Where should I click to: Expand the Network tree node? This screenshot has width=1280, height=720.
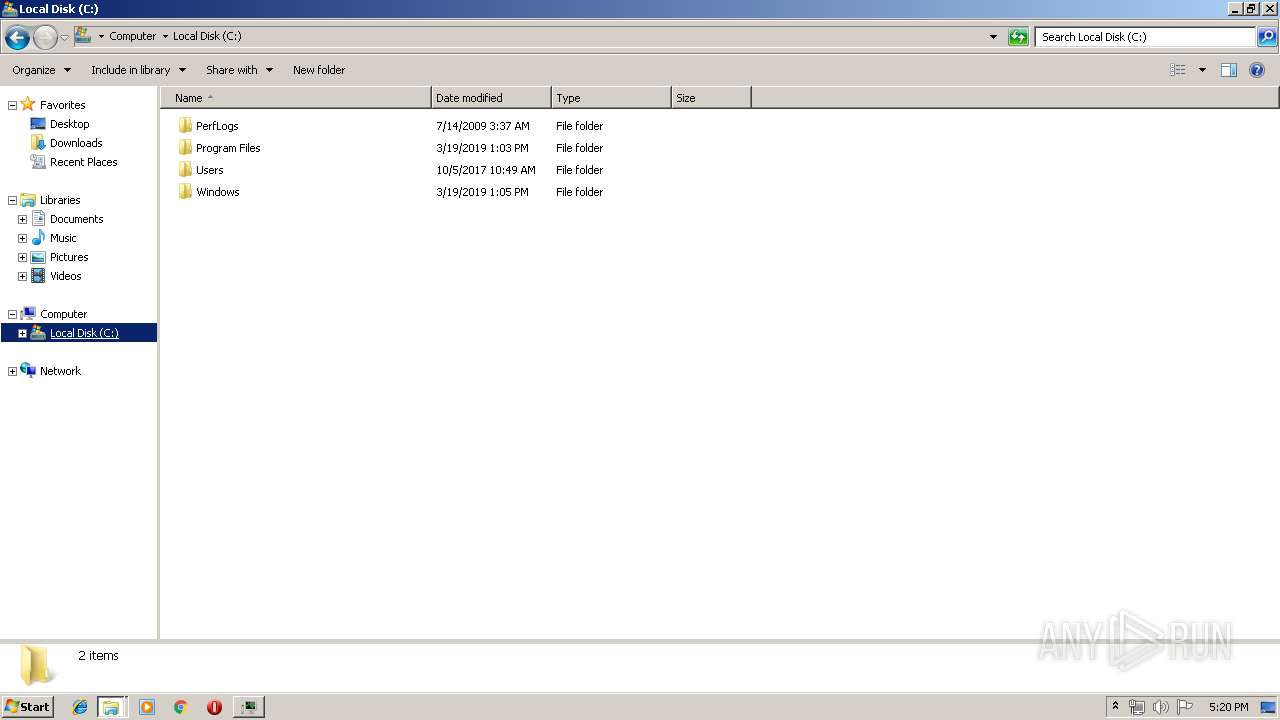12,371
